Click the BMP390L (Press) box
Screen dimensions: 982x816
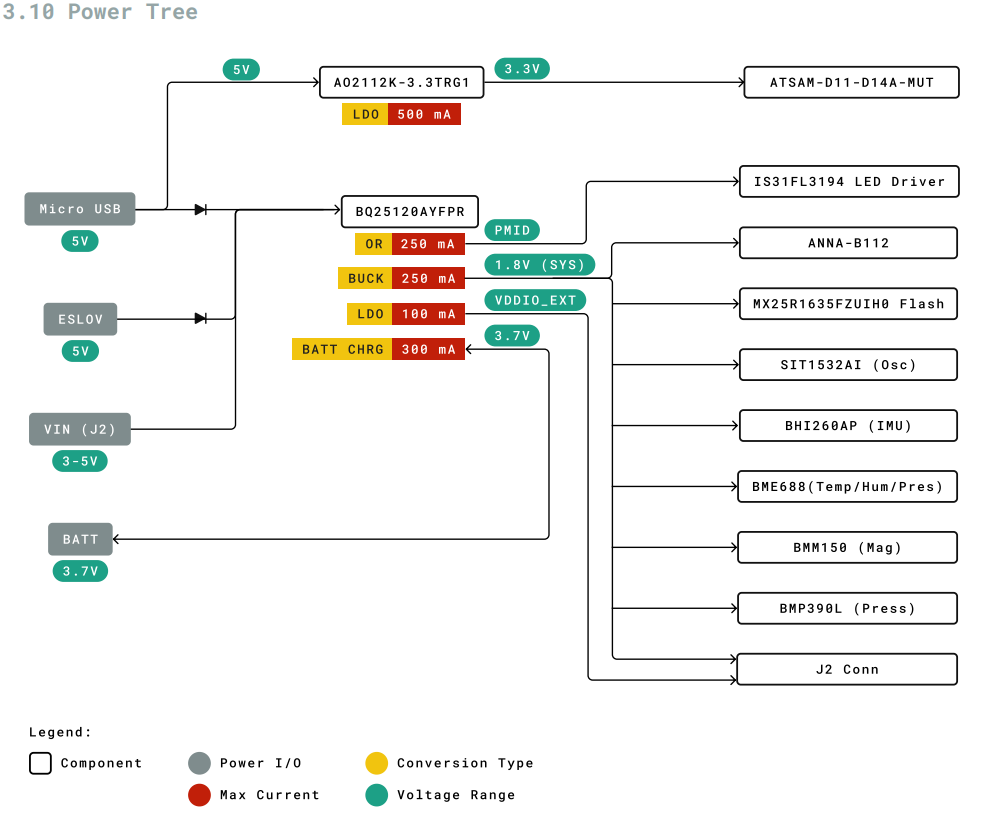(x=847, y=608)
